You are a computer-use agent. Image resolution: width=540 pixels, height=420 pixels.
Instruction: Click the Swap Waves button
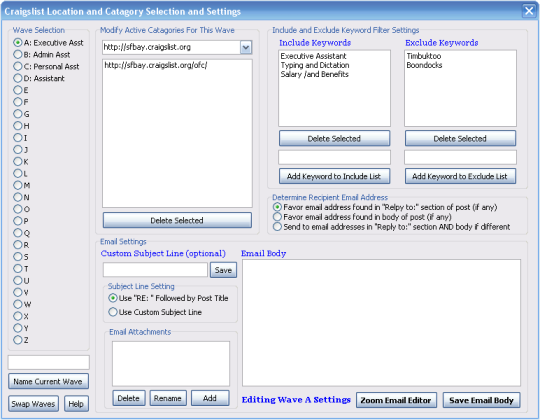(x=33, y=403)
